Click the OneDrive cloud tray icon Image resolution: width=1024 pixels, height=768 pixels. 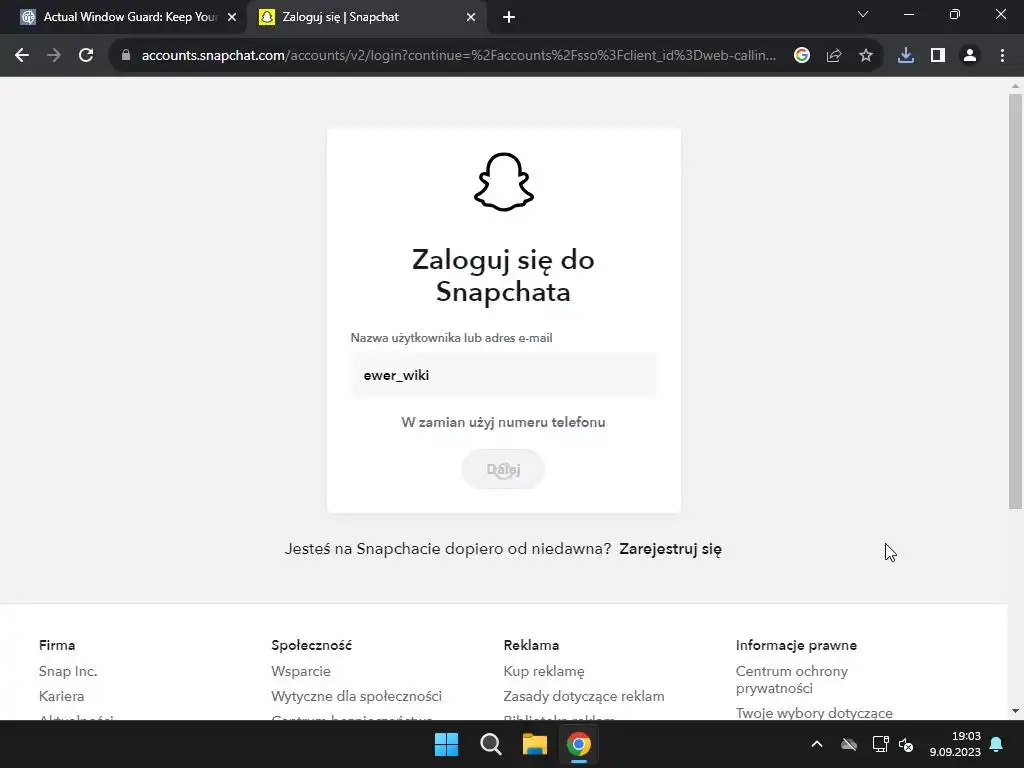(x=849, y=744)
